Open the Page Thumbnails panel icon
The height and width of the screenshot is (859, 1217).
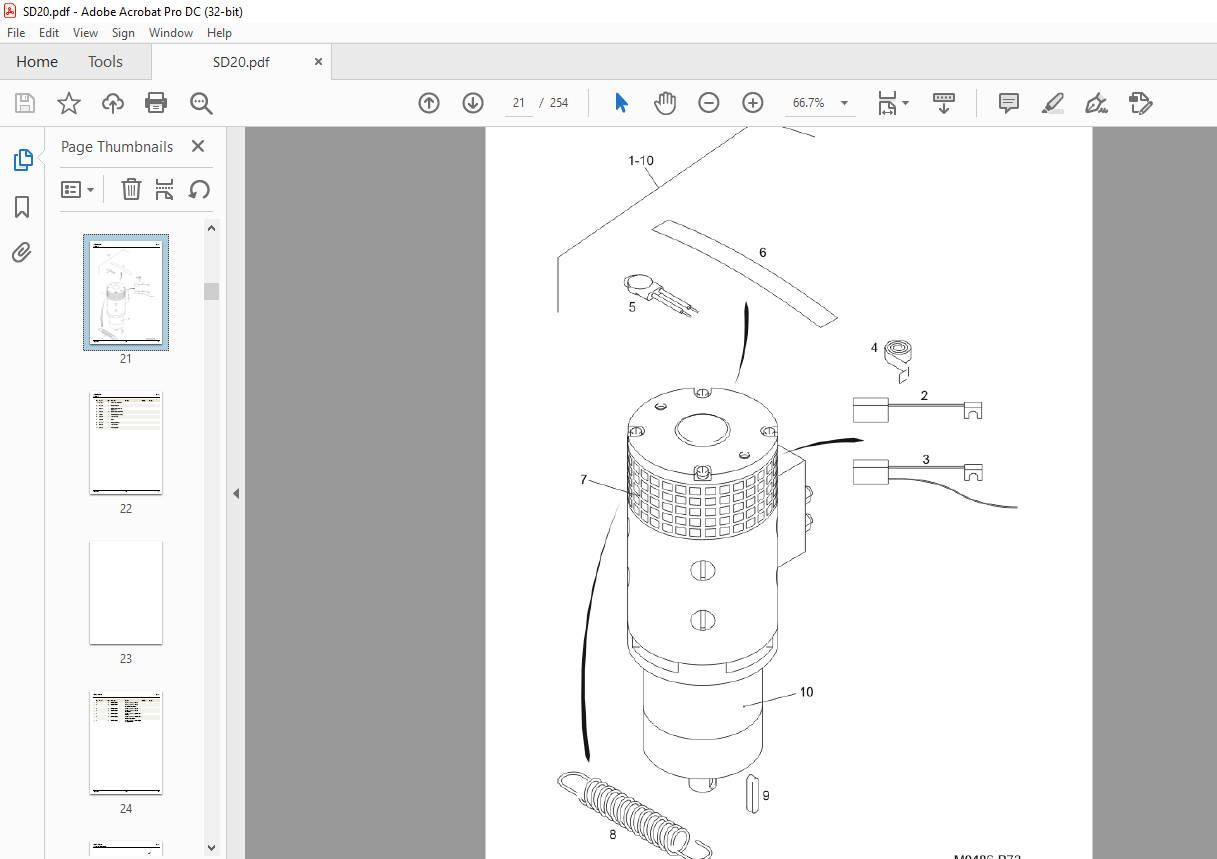pyautogui.click(x=22, y=159)
